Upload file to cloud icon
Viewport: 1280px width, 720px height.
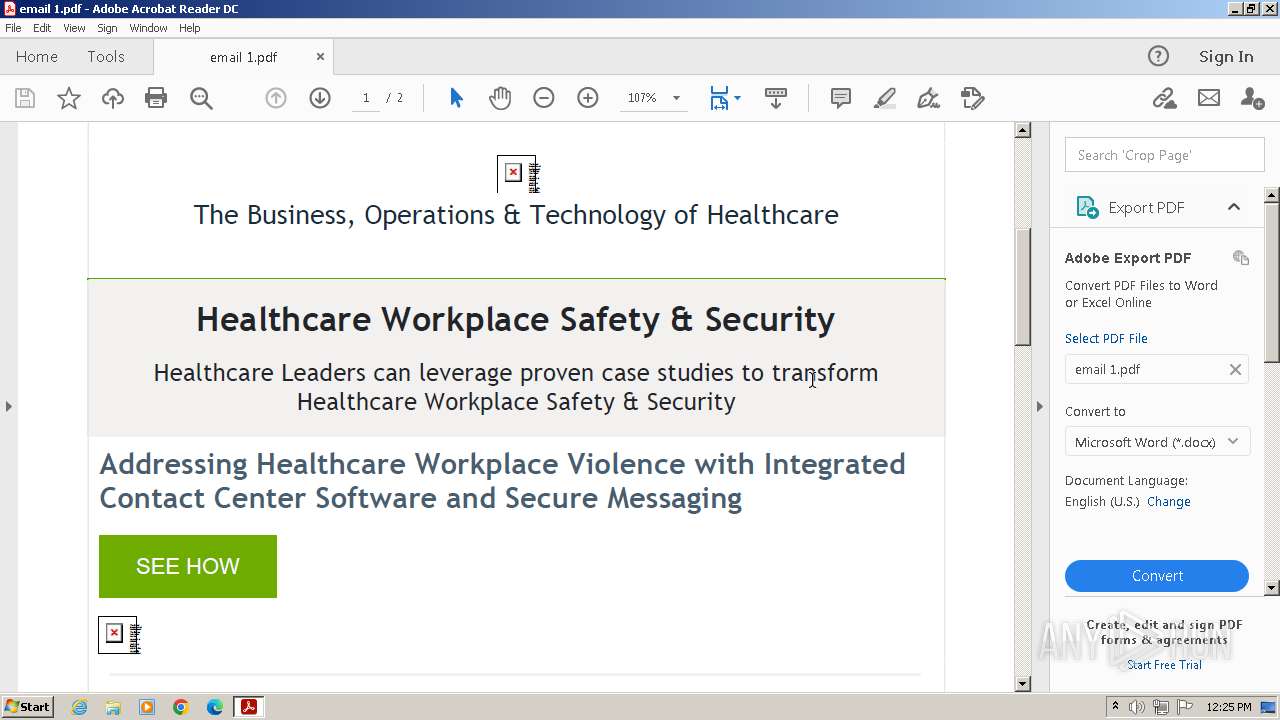pos(113,98)
